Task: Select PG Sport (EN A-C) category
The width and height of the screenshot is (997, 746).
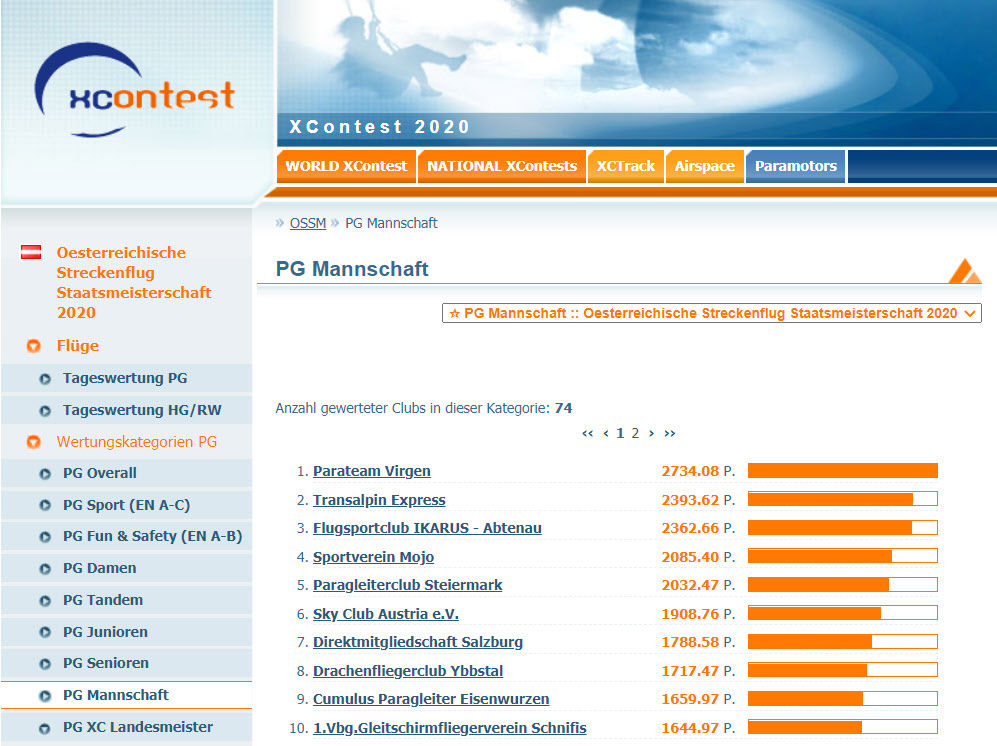Action: pos(127,505)
